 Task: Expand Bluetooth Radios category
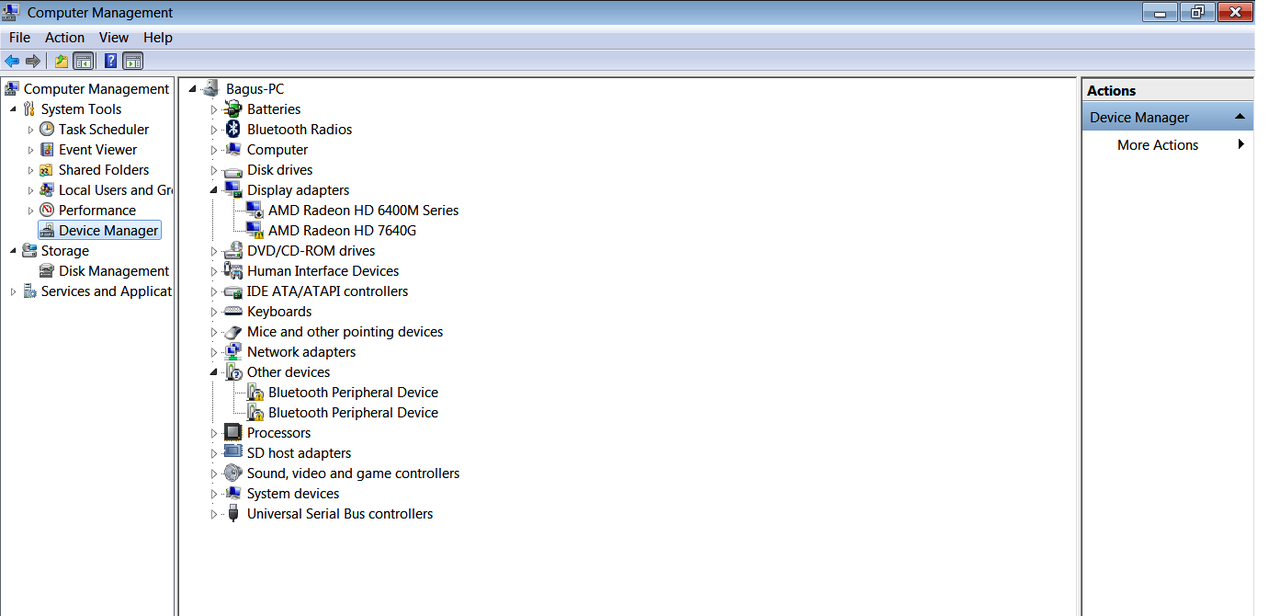(x=214, y=130)
